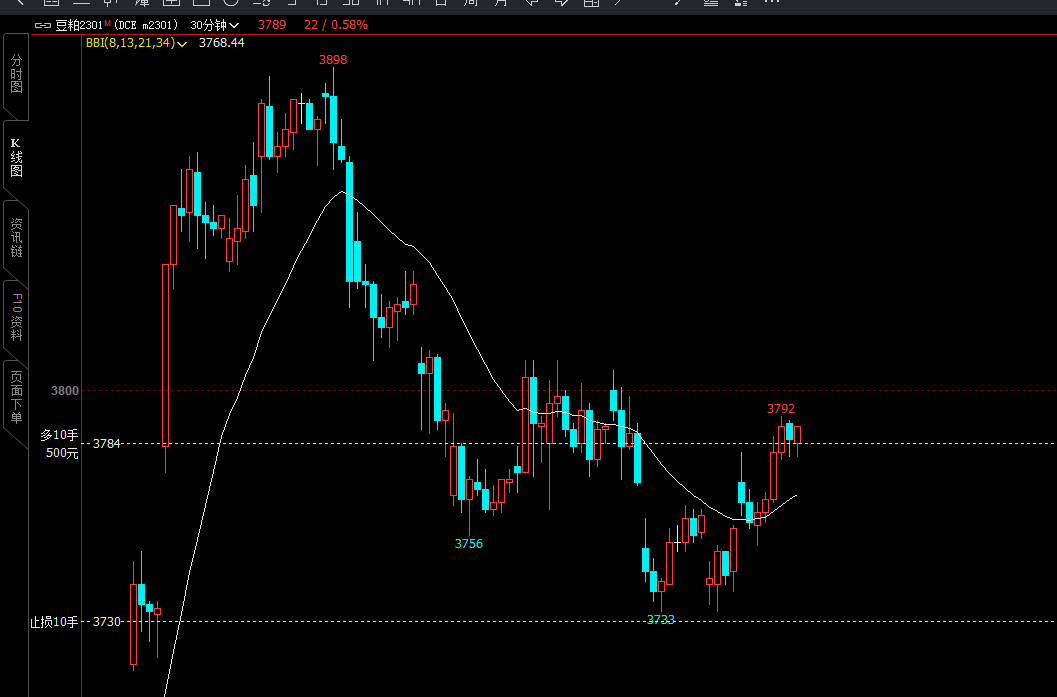Switch to the 分时图 side tab

[16, 73]
